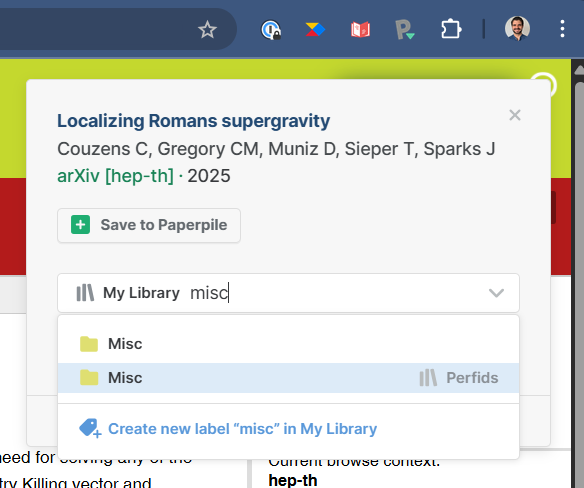Screen dimensions: 584x488
Task: Close the Paperpile popup
Action: coord(515,115)
